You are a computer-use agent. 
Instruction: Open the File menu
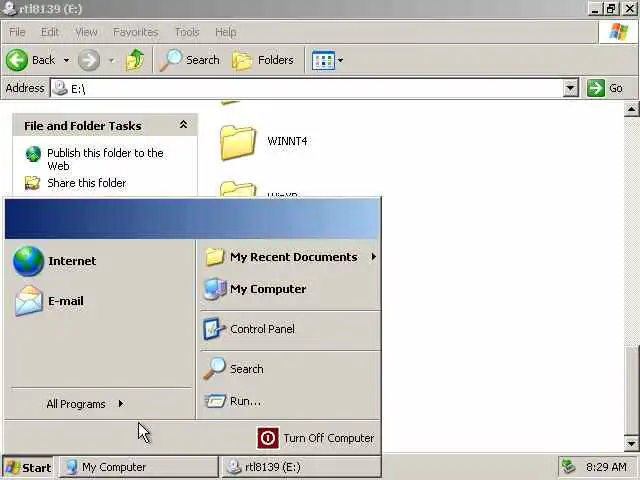click(x=17, y=32)
